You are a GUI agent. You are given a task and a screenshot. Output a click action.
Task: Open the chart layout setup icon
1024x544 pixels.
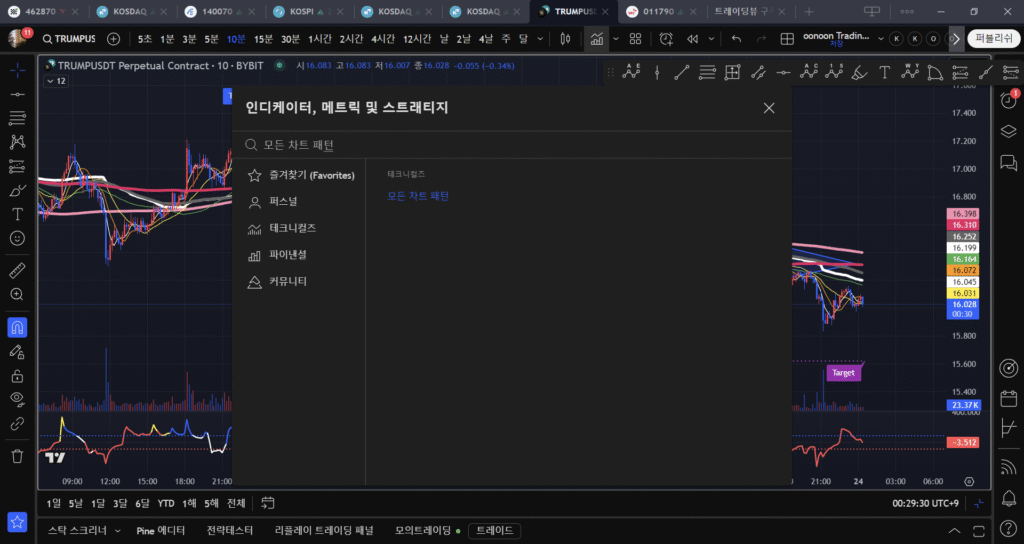pyautogui.click(x=787, y=39)
